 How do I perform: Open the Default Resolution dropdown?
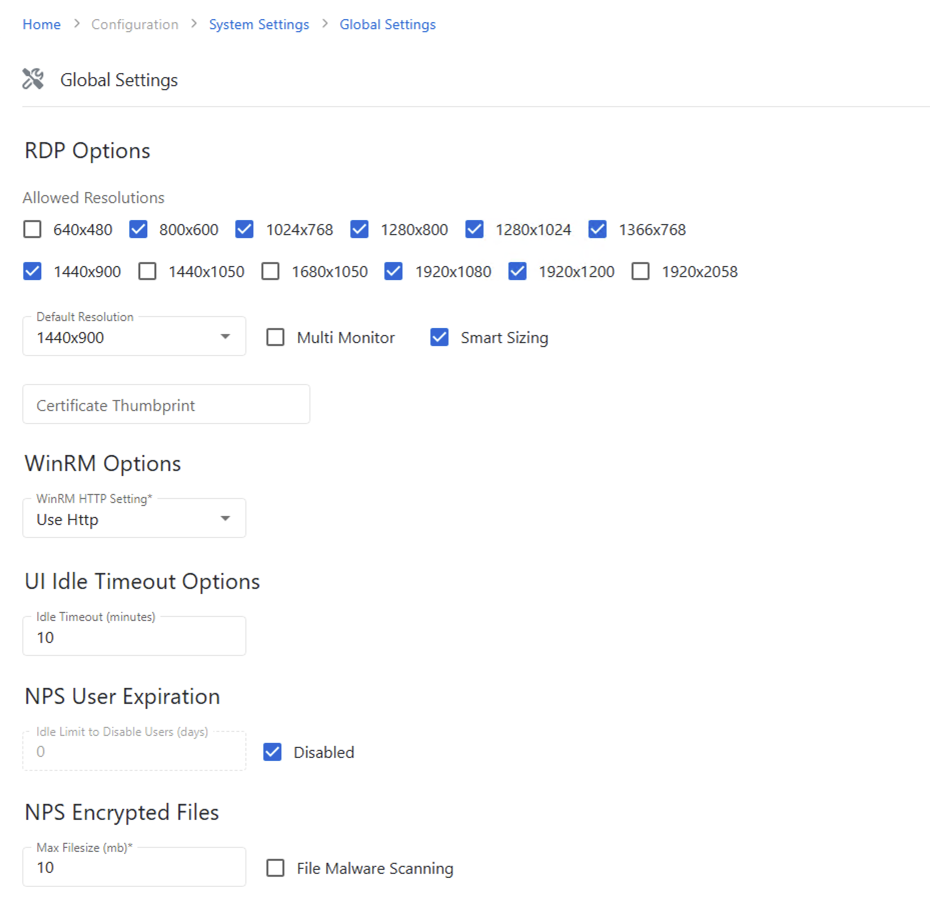click(x=134, y=337)
